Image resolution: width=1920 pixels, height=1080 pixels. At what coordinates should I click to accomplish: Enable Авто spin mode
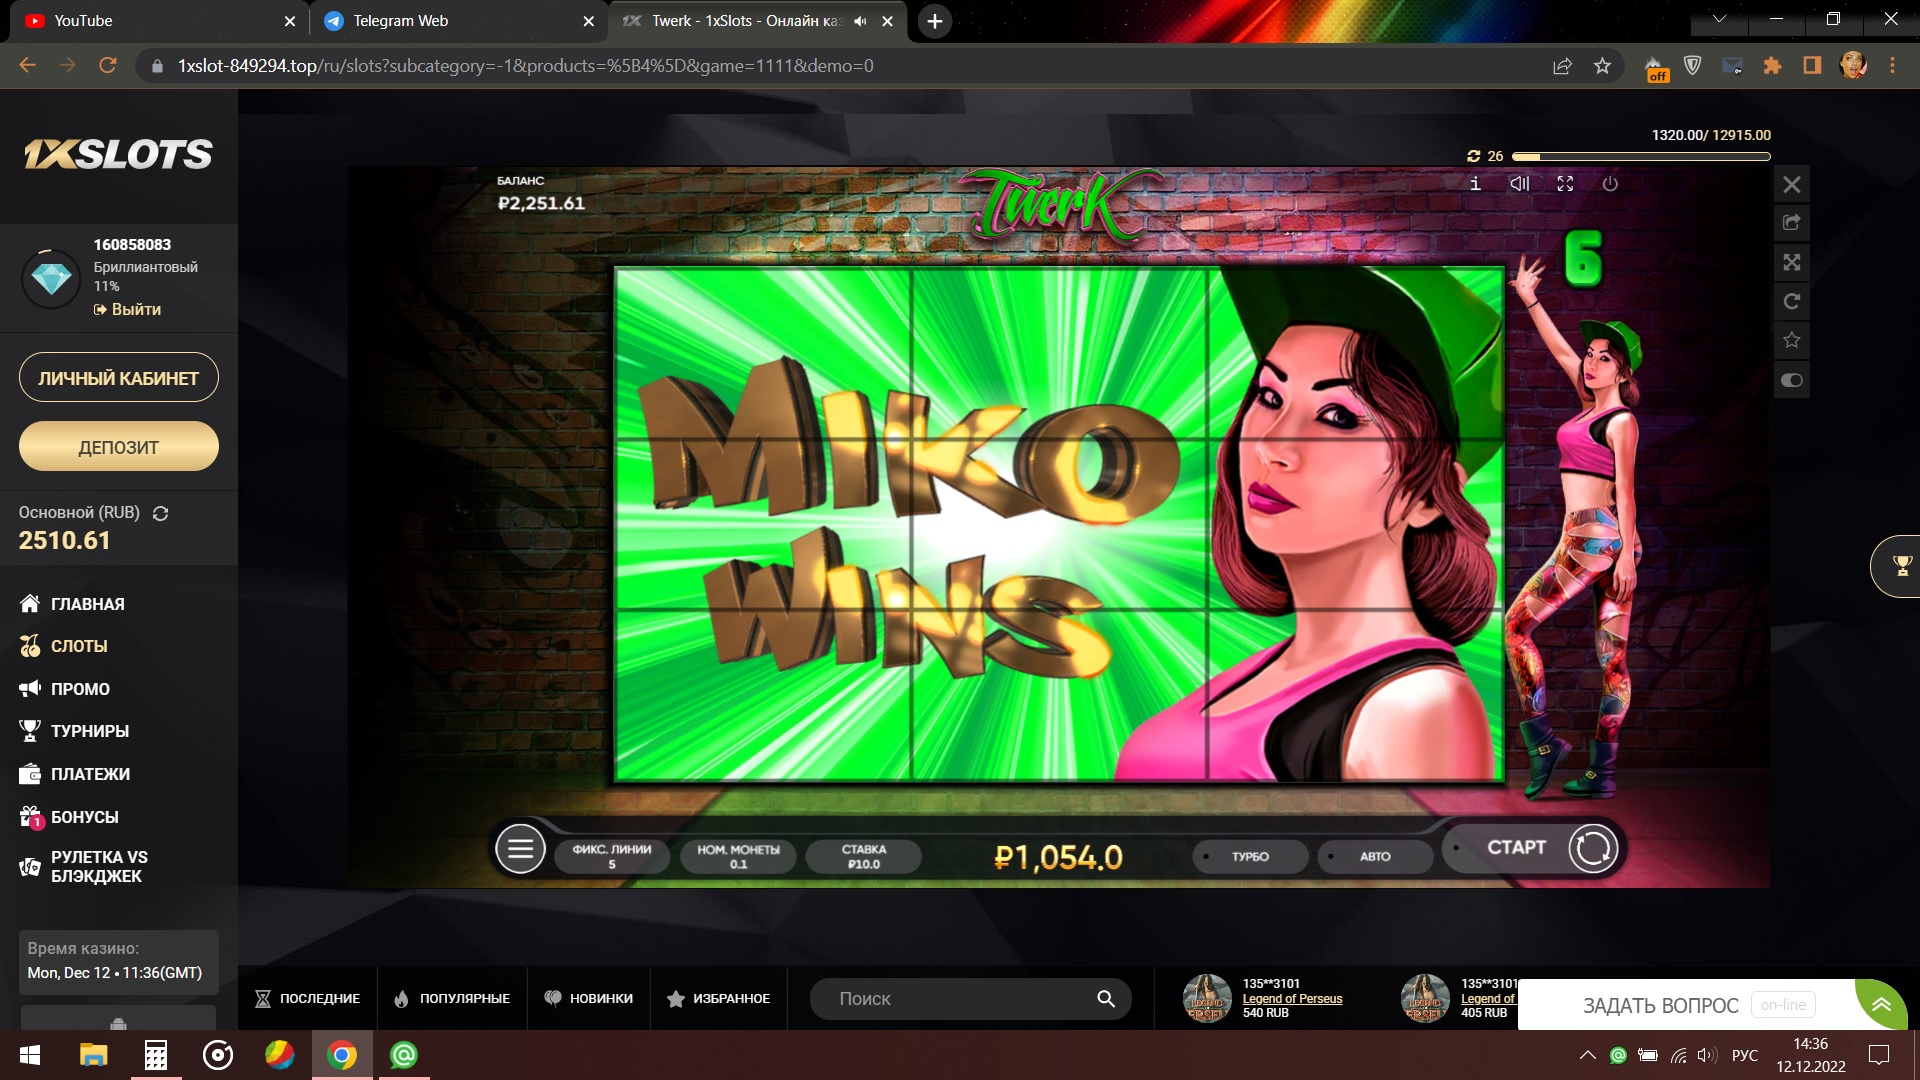tap(1375, 857)
